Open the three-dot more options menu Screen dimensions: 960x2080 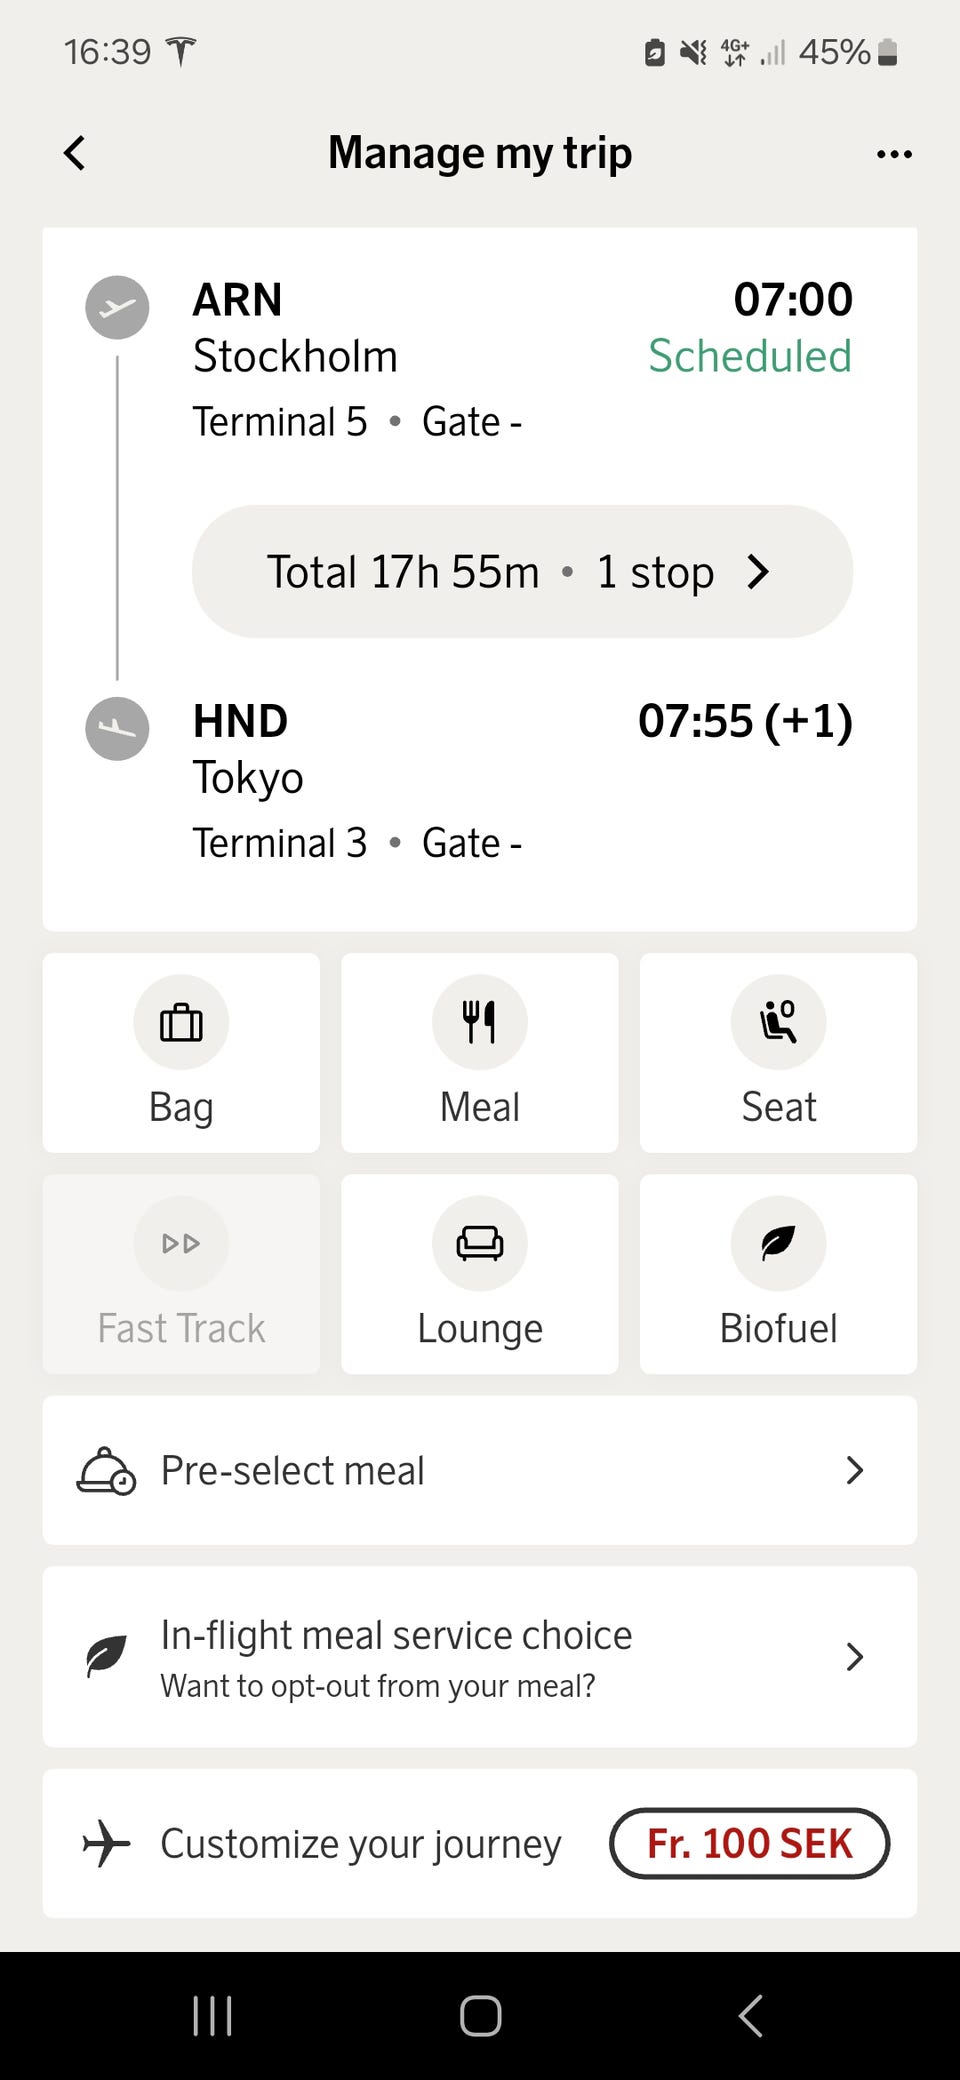893,154
